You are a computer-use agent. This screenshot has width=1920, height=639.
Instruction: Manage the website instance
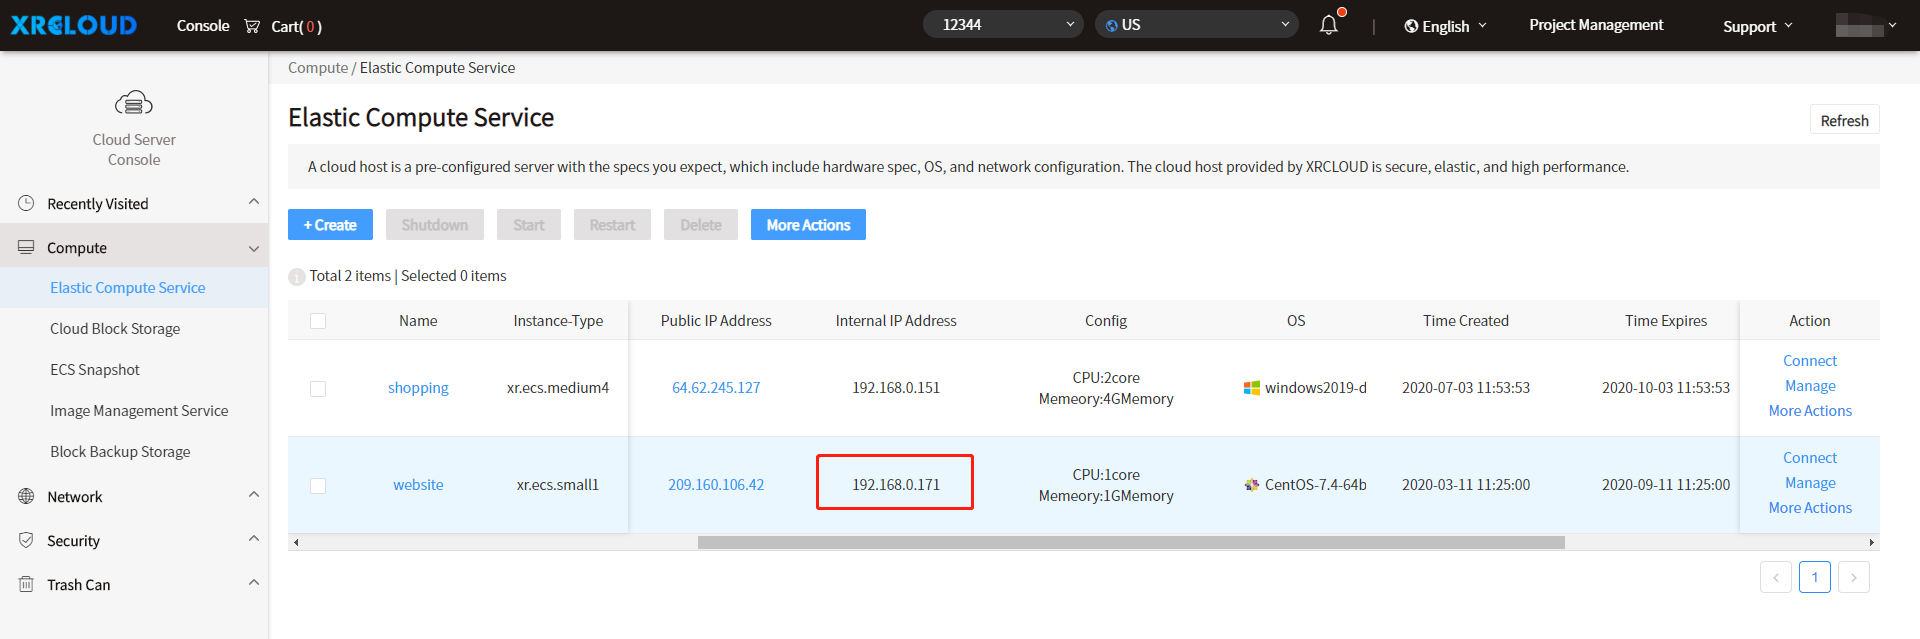pos(1810,483)
